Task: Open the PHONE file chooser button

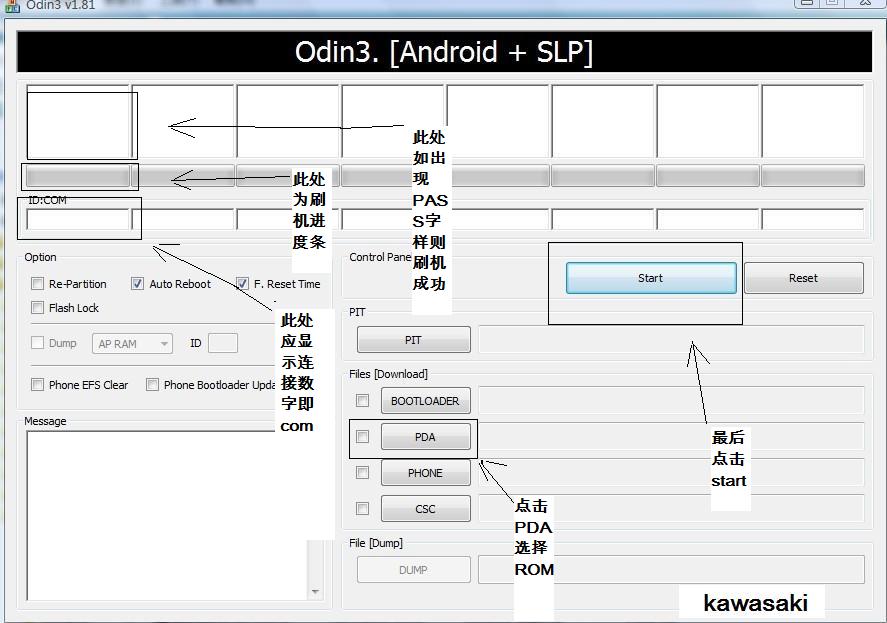Action: coord(425,472)
